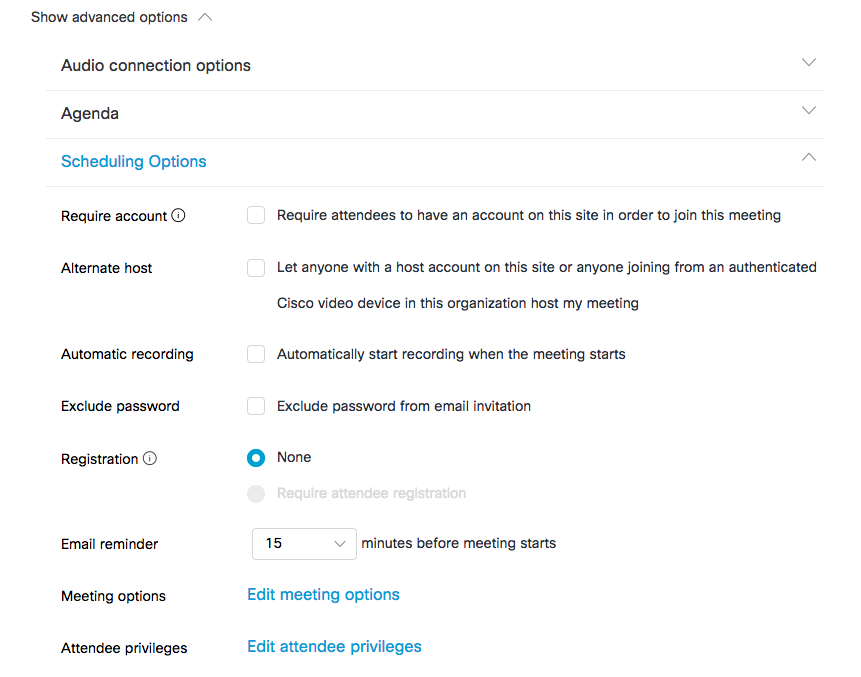Viewport: 861px width, 677px height.
Task: Enable the Automatic recording checkbox
Action: (x=256, y=354)
